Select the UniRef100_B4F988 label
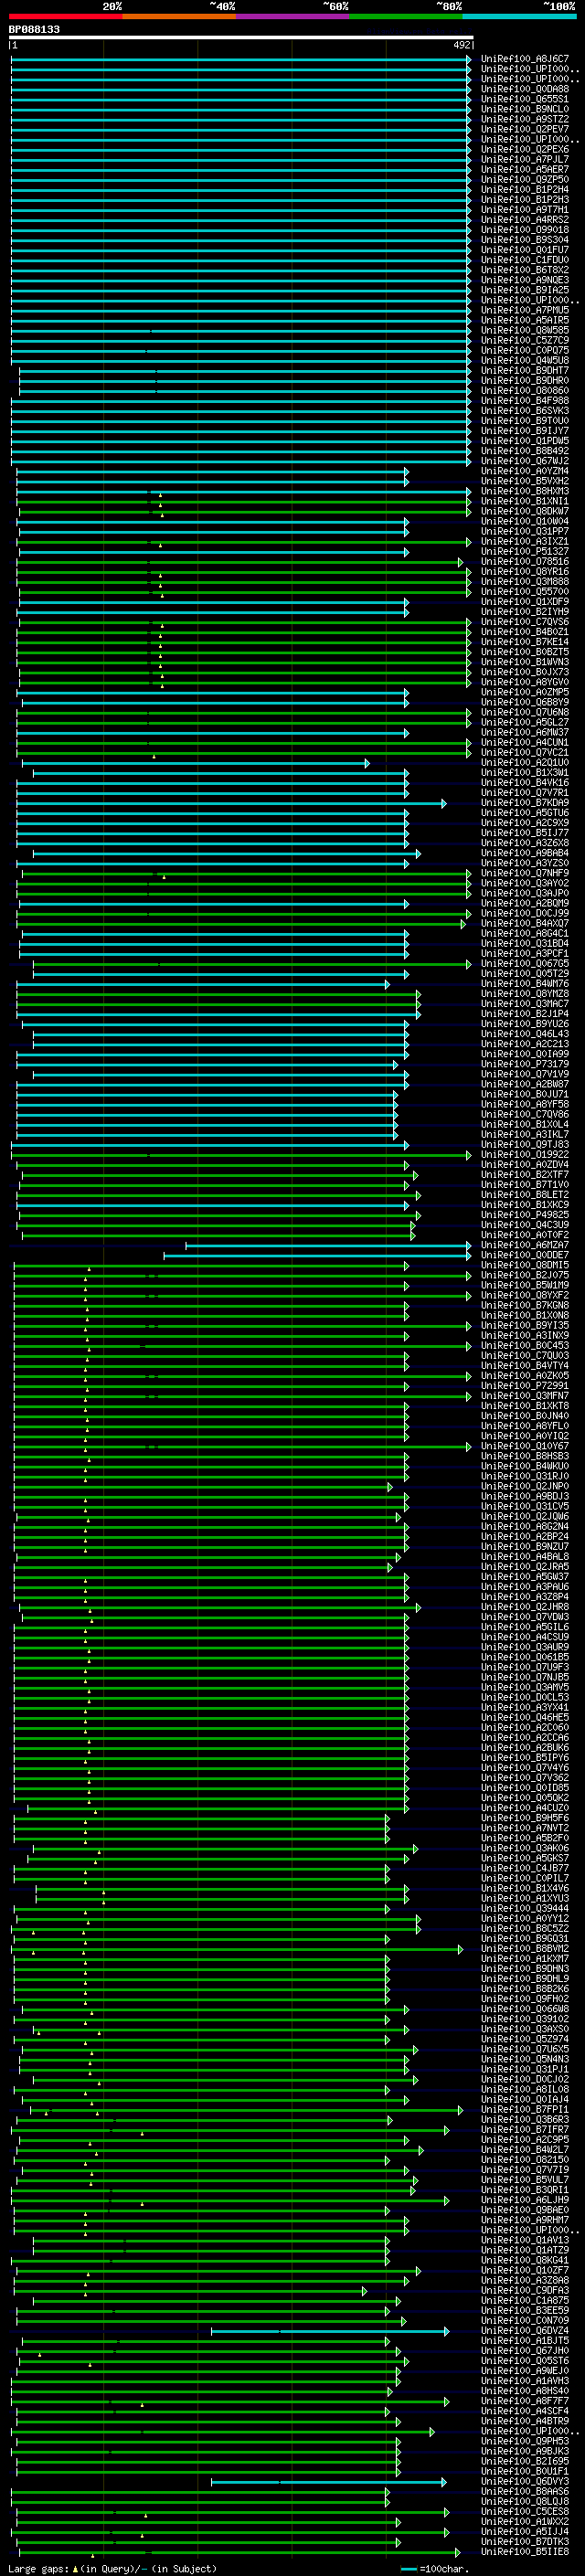585x2576 pixels. [x=525, y=401]
